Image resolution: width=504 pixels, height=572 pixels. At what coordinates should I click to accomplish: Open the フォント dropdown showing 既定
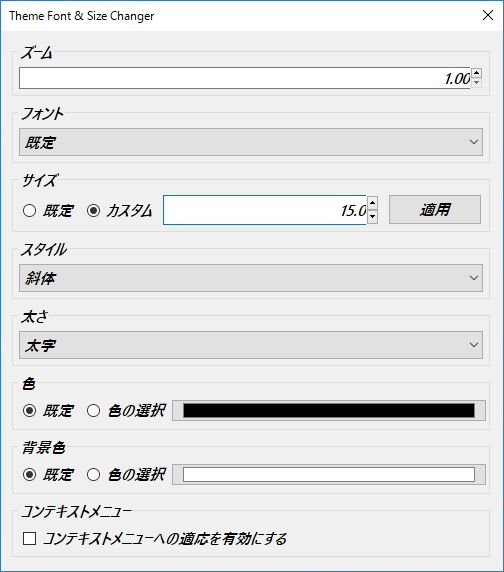tap(251, 142)
